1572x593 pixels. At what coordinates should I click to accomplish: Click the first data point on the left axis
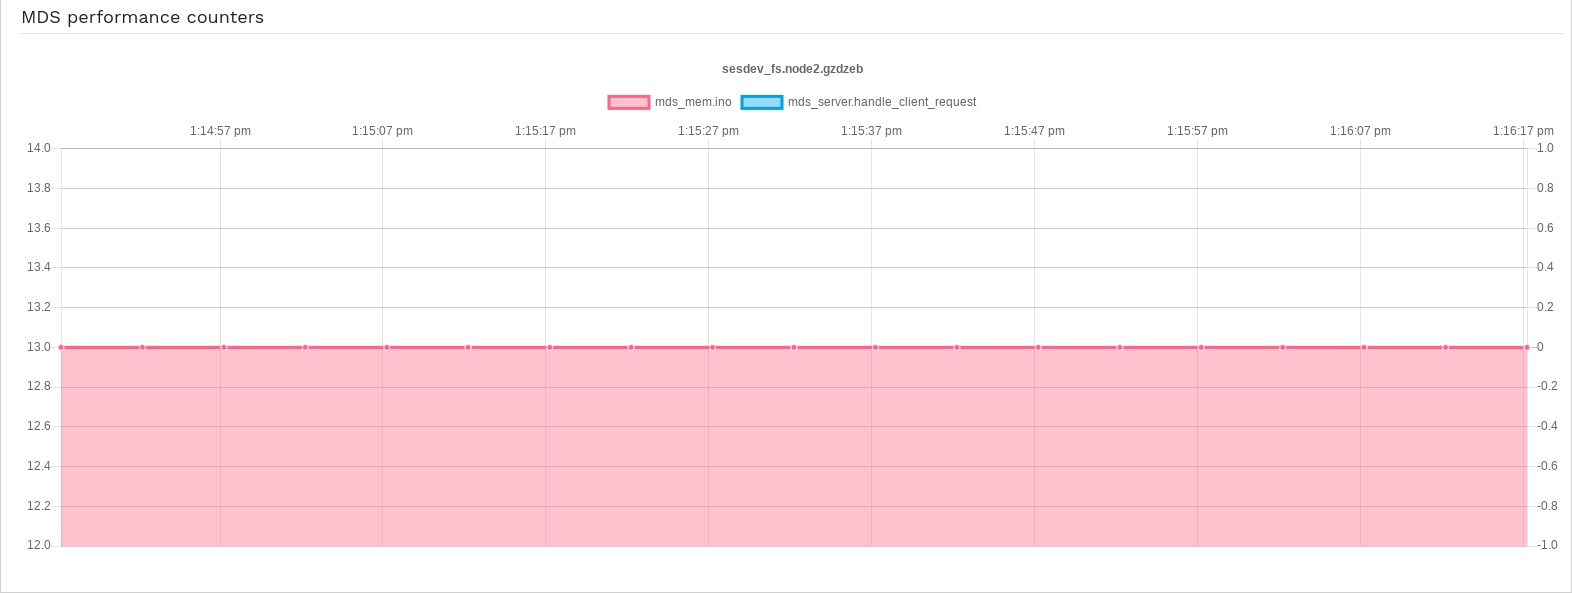(x=61, y=347)
